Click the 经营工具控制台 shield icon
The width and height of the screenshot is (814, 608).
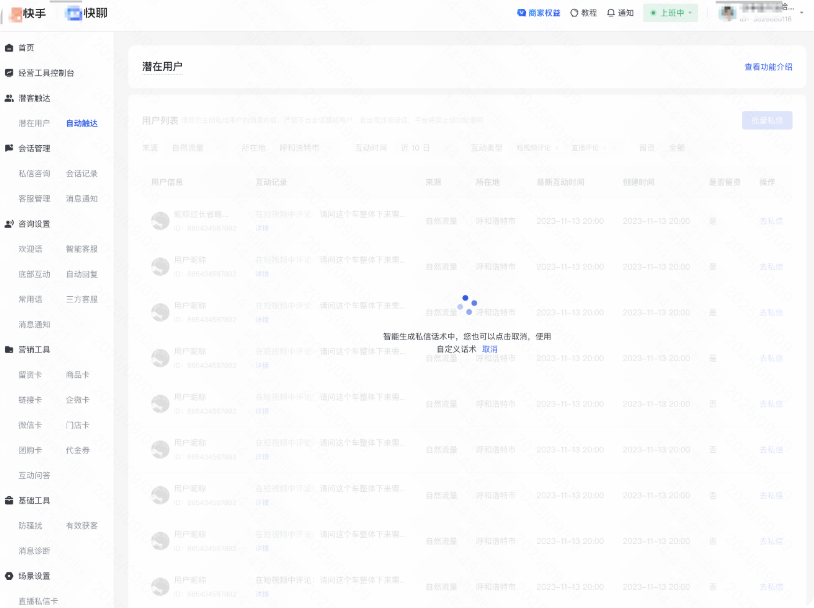coord(9,73)
